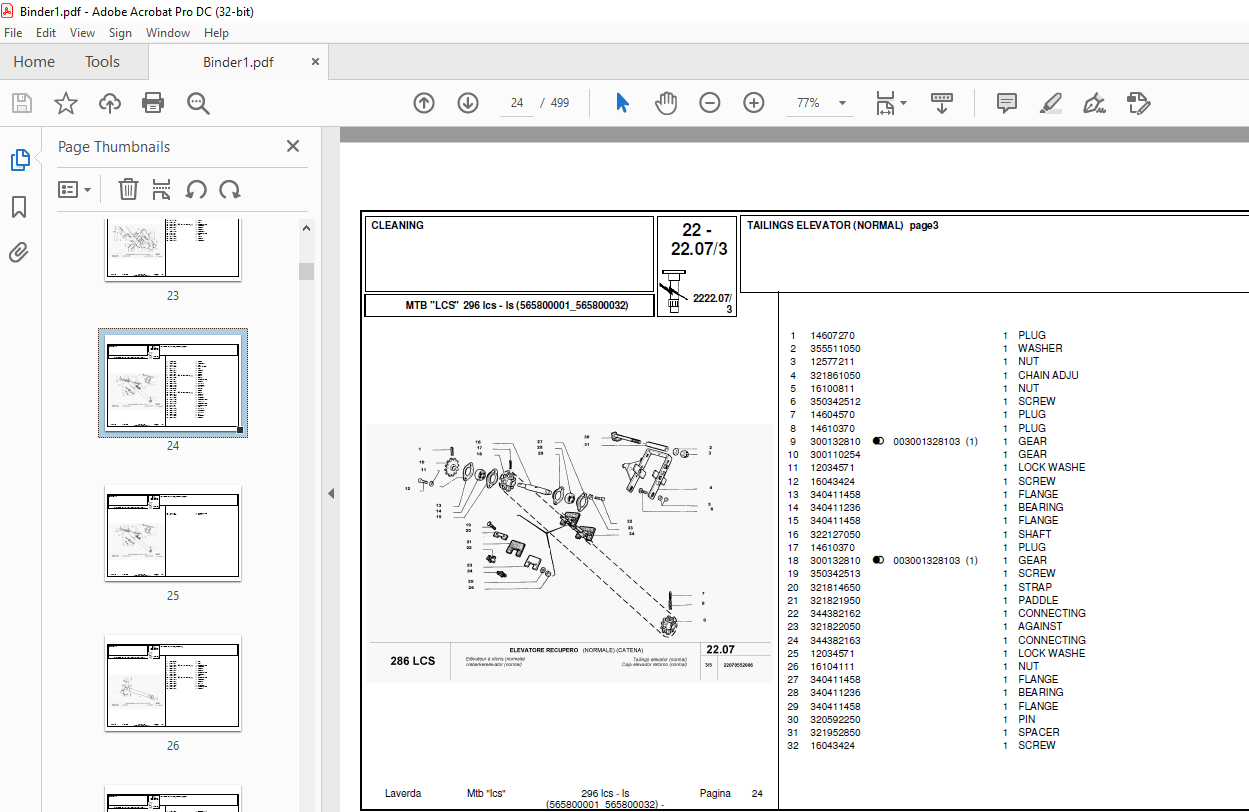Screen dimensions: 1249x812
Task: Open the Page Thumbnails panel icon
Action: coord(19,160)
